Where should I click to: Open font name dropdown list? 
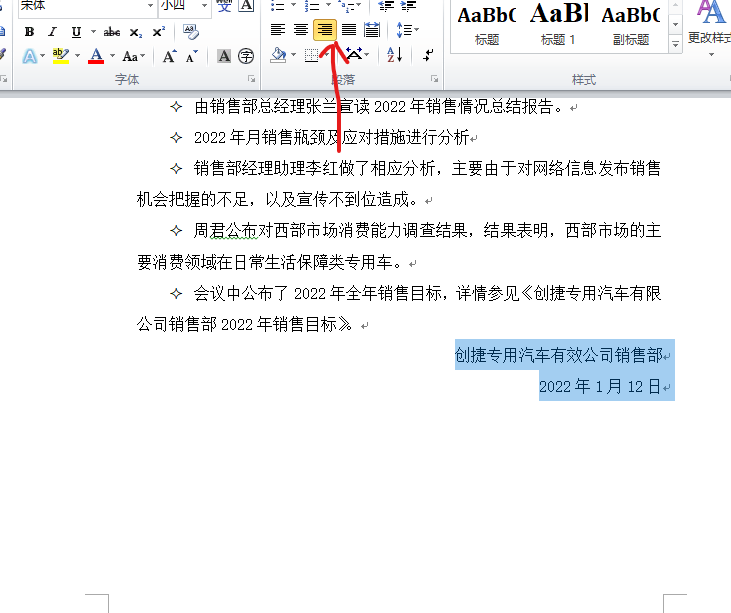click(x=151, y=6)
